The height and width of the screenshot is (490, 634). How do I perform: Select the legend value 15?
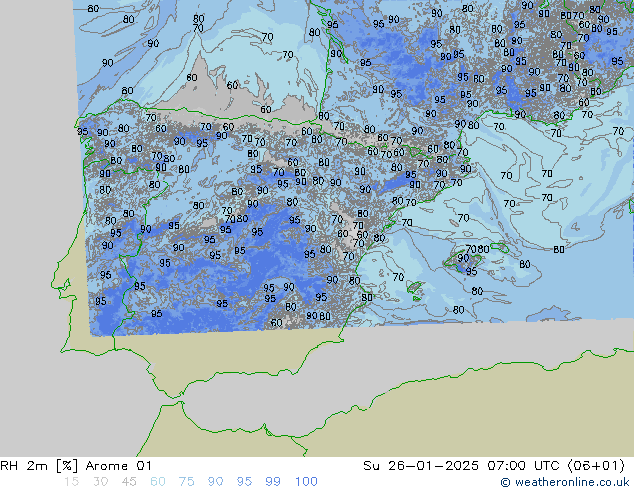point(72,482)
